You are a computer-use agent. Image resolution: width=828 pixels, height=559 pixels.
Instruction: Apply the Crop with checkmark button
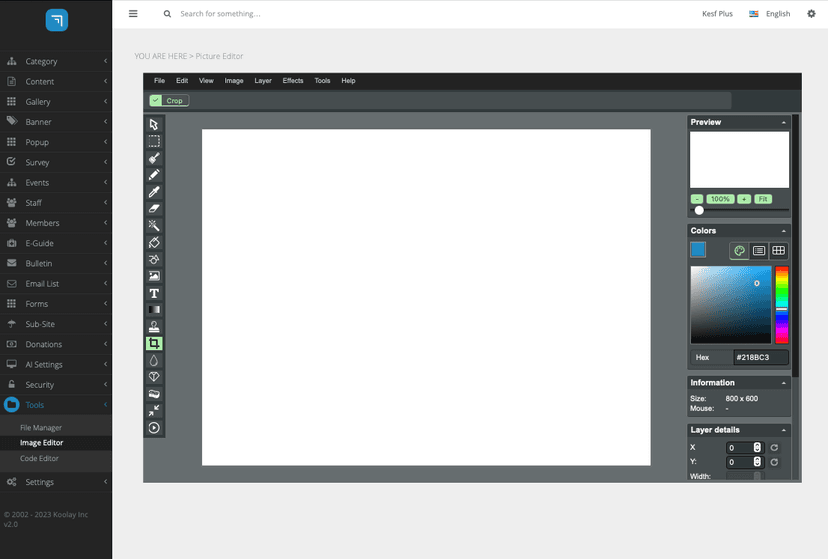[x=169, y=101]
